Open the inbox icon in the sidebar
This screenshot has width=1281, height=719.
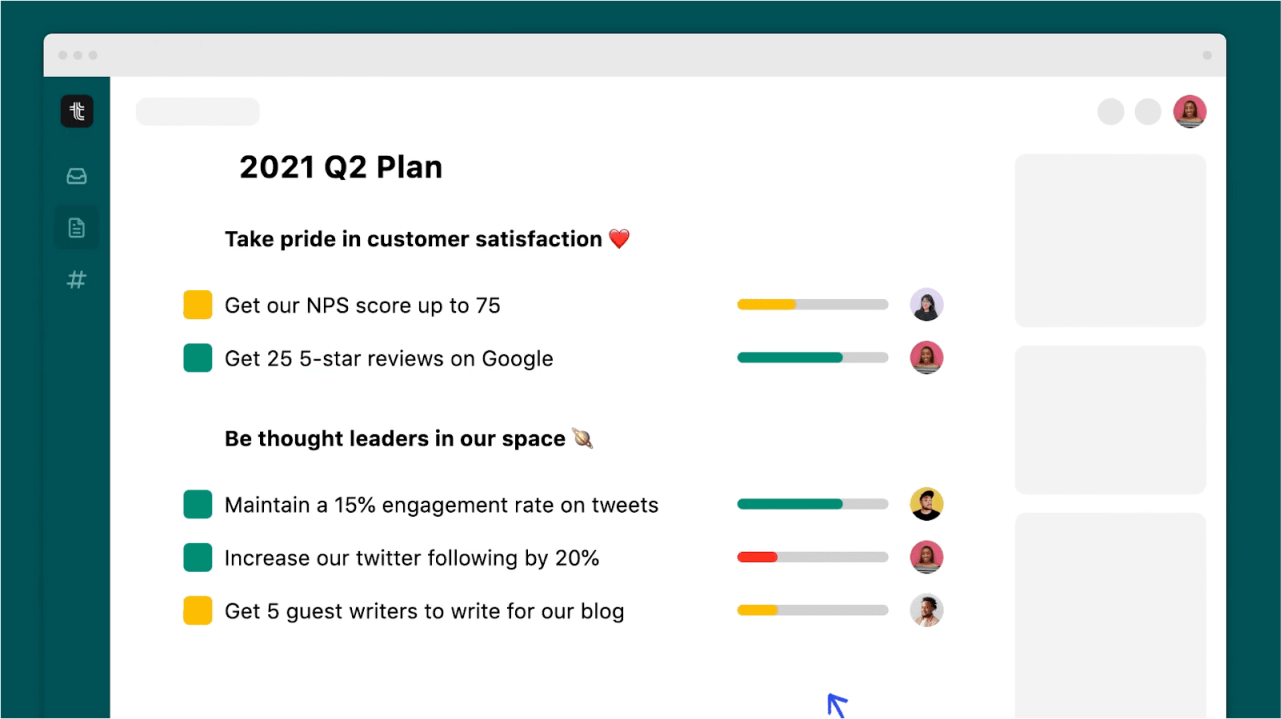(77, 177)
